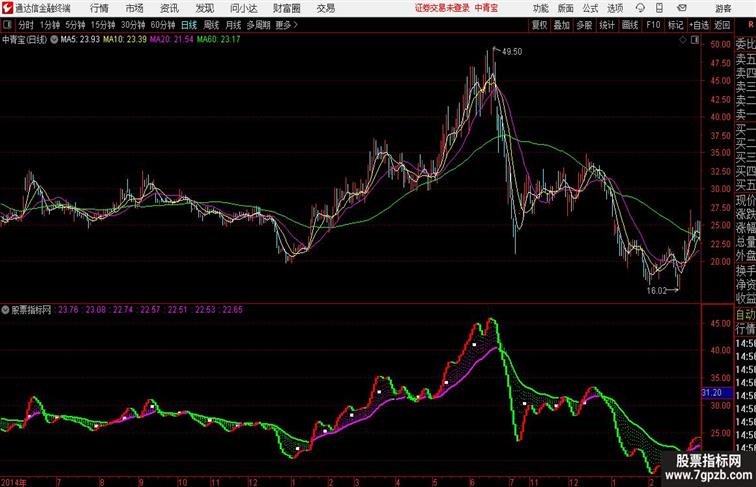The height and width of the screenshot is (487, 756).
Task: Click the mobile phone icon
Action: (x=659, y=8)
